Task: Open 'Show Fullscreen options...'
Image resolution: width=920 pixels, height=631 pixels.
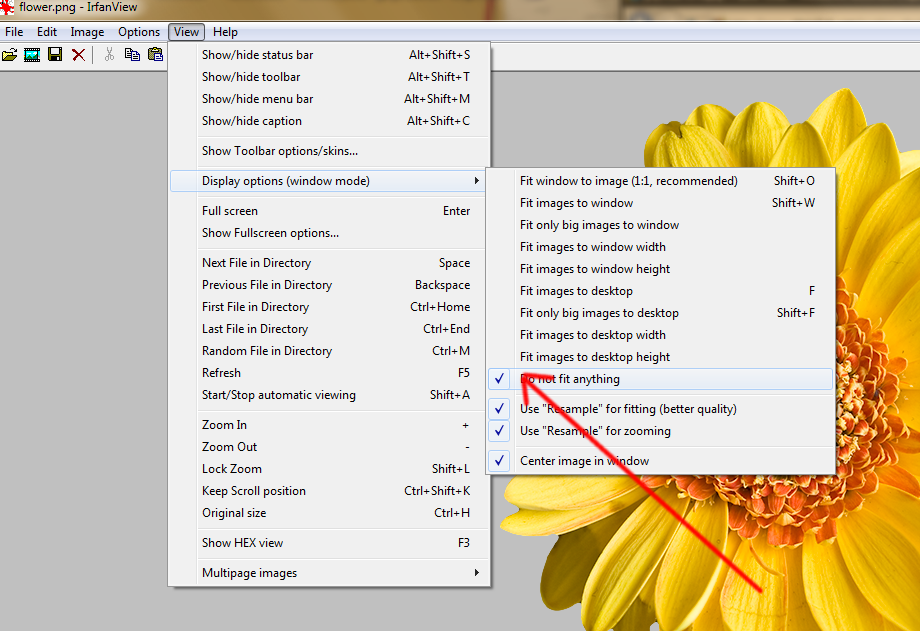Action: point(329,233)
